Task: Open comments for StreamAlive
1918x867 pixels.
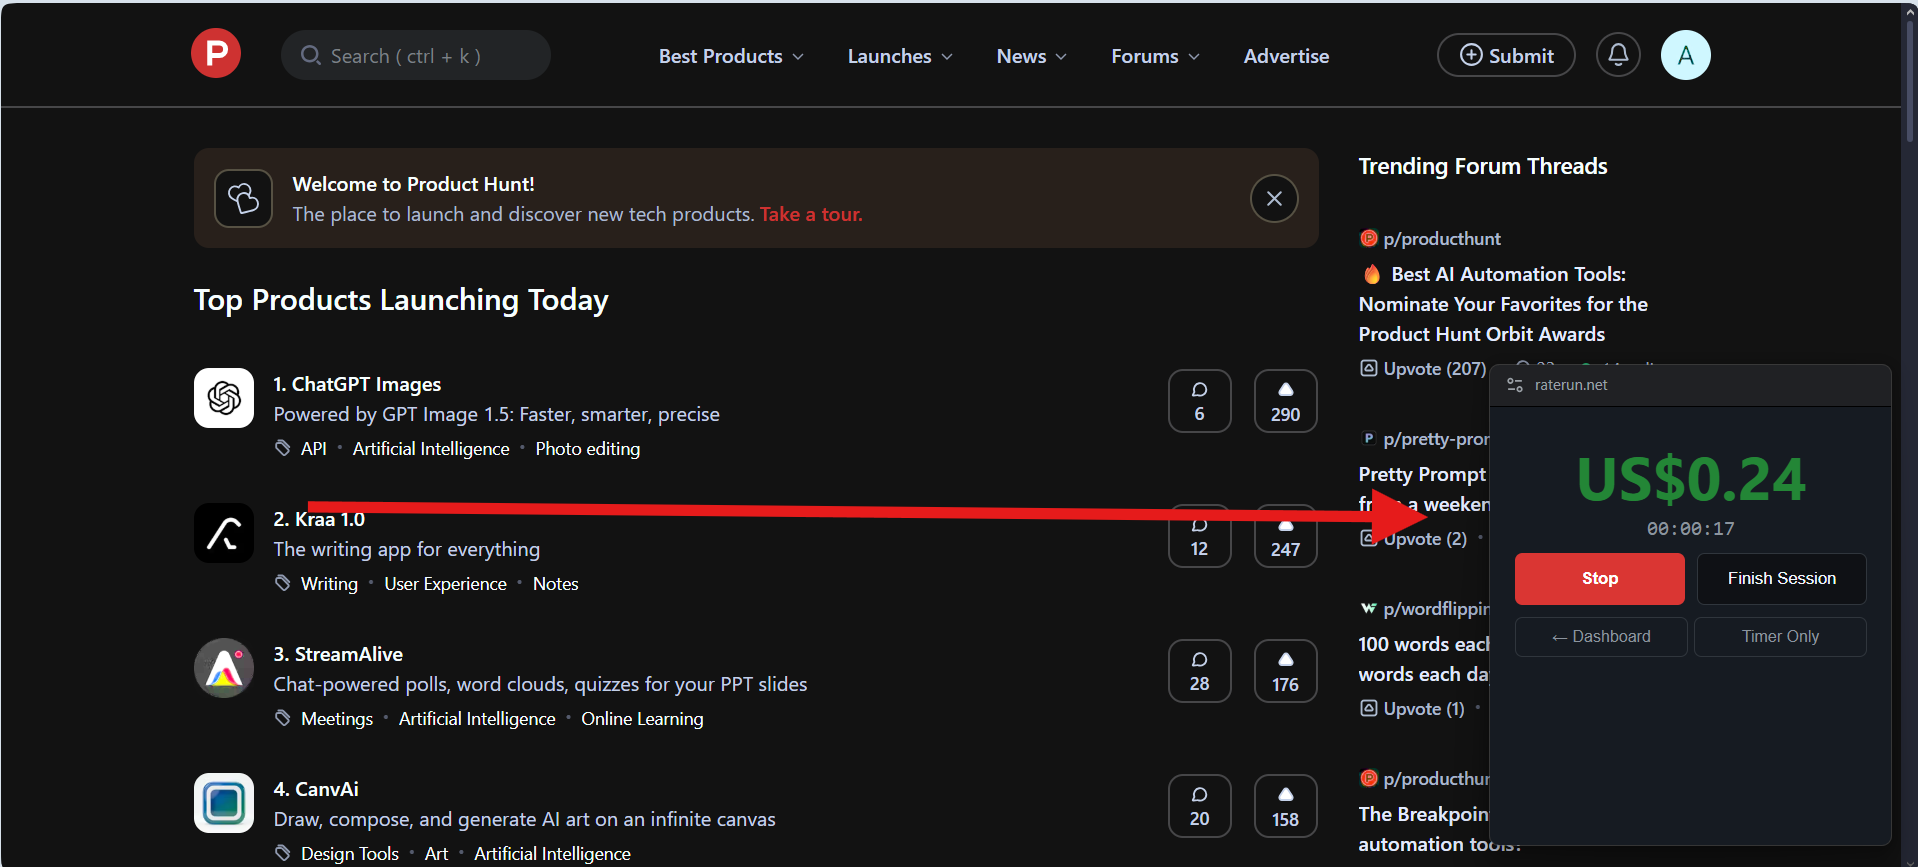Action: point(1200,671)
